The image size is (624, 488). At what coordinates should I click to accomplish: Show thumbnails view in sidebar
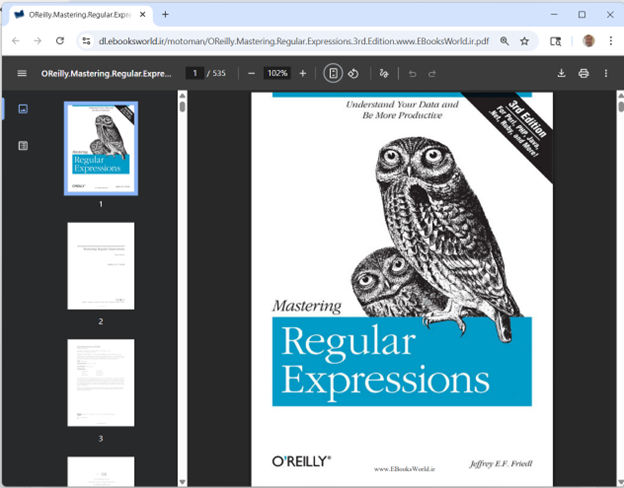click(23, 109)
